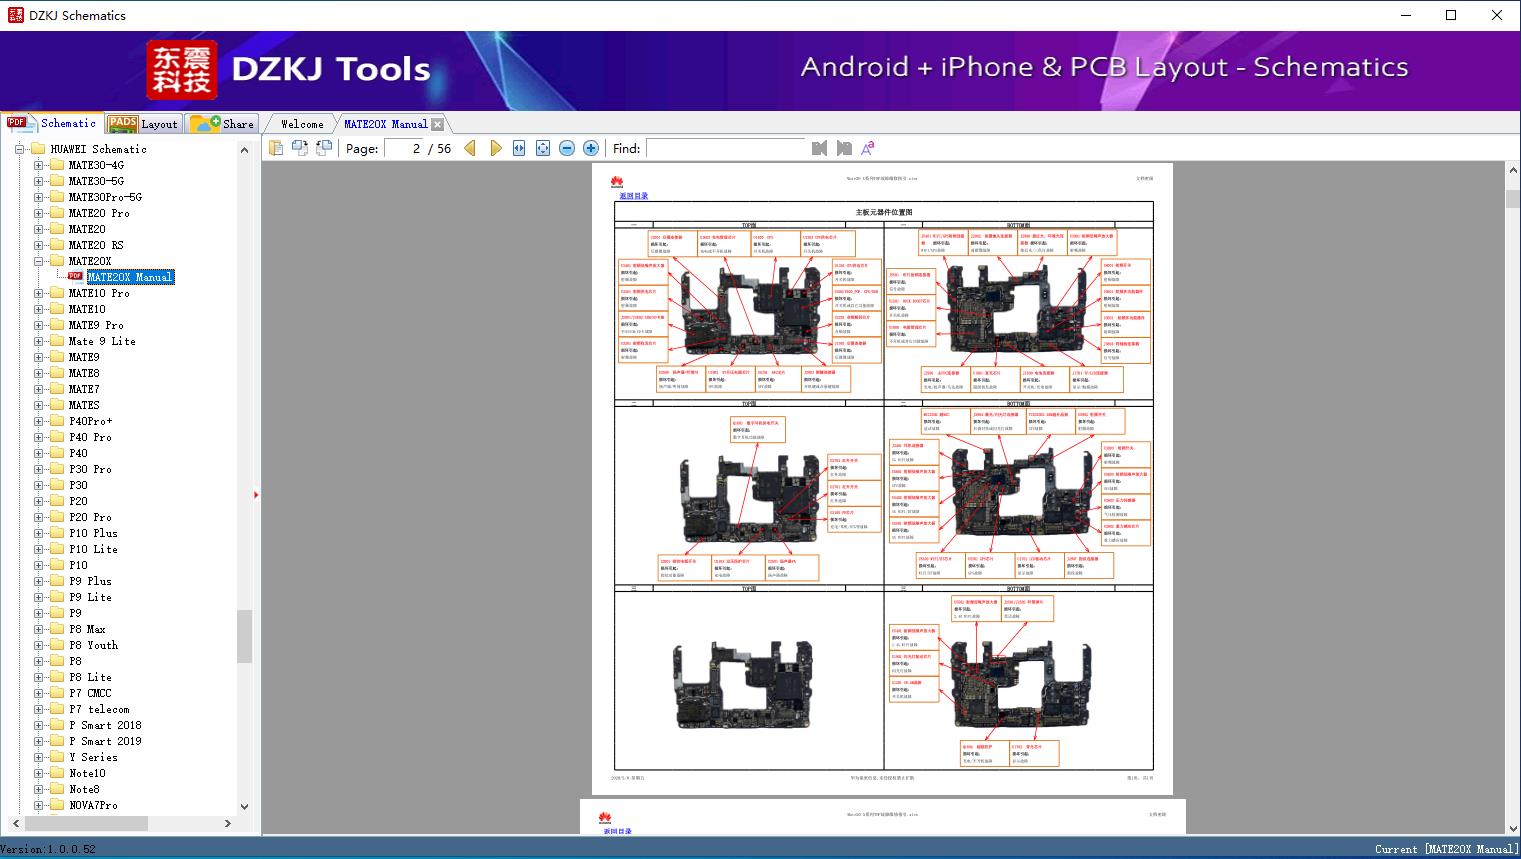The height and width of the screenshot is (859, 1521).
Task: Select the P9 Lite folder
Action: (x=90, y=597)
